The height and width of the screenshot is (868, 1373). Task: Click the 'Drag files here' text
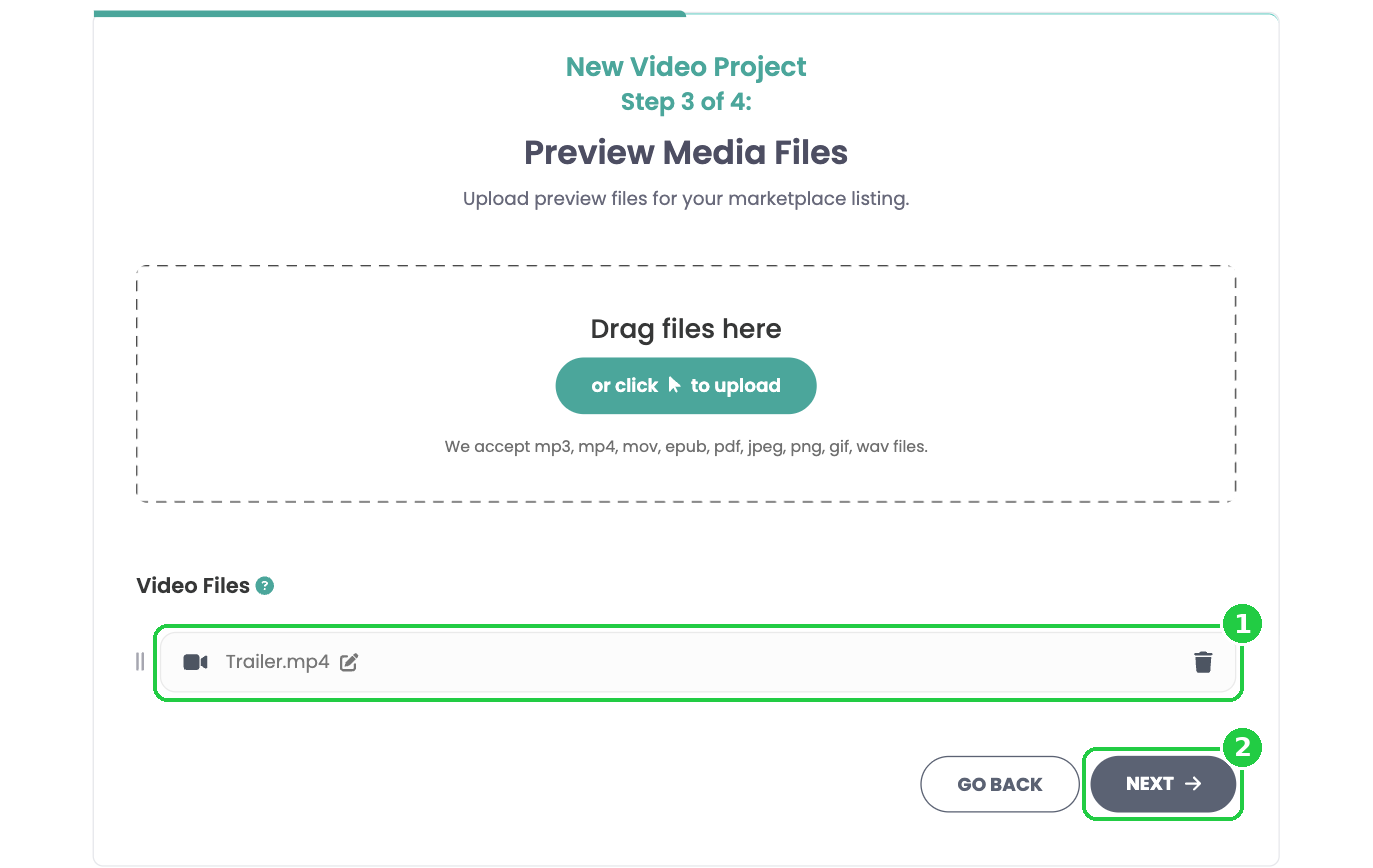(686, 329)
